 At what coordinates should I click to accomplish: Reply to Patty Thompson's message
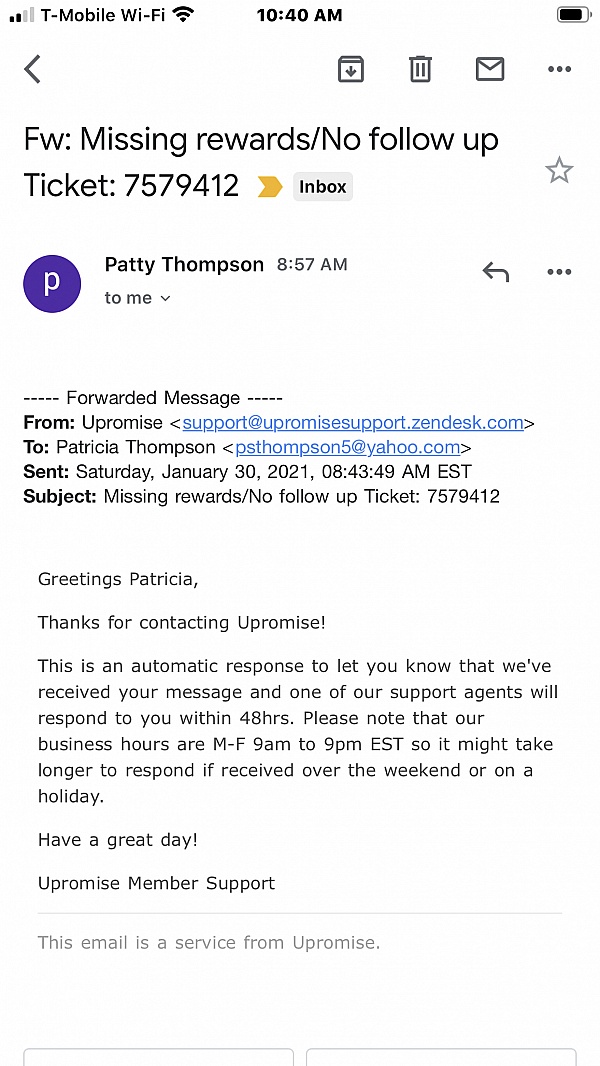[x=496, y=272]
